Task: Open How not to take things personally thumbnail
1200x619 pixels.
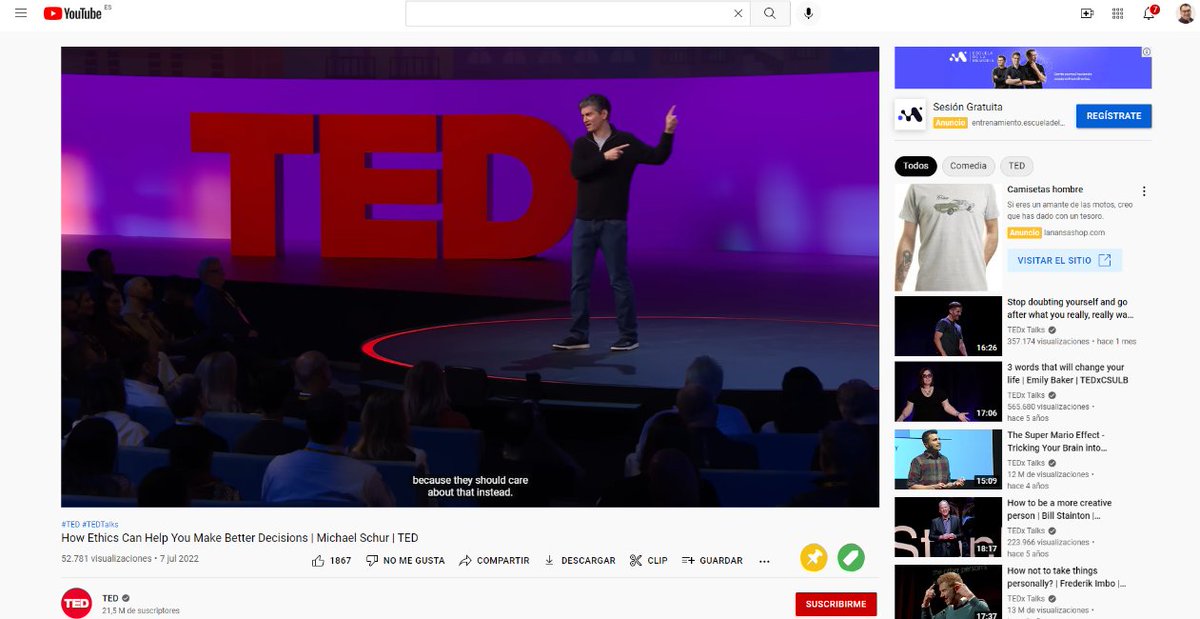Action: 948,591
